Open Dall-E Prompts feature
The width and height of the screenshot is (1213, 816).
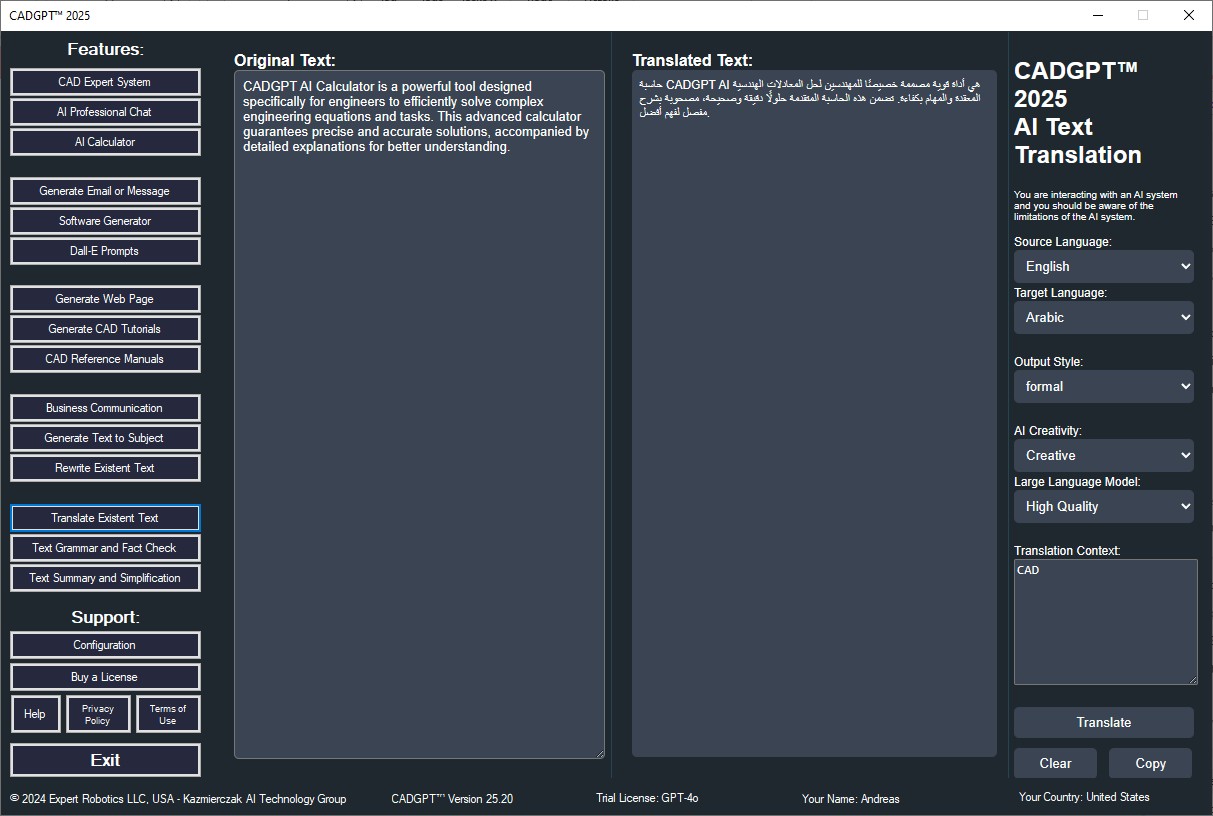105,251
